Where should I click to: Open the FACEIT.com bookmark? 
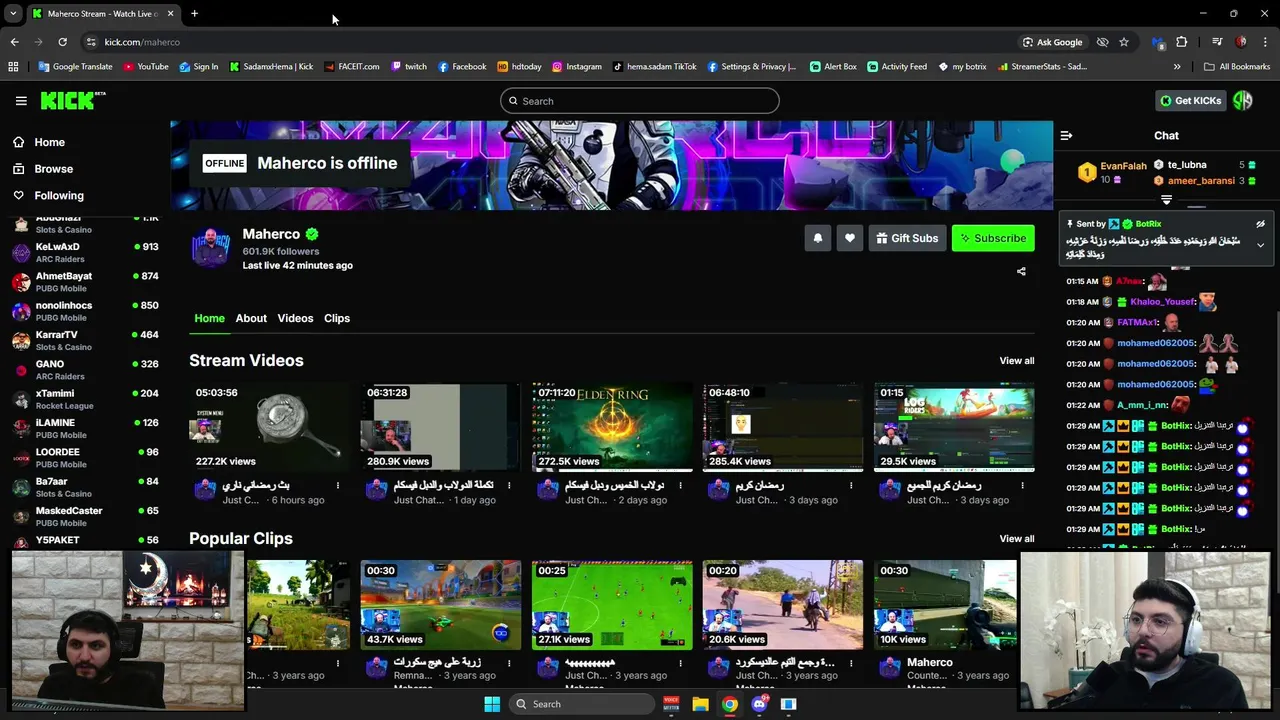pos(352,67)
